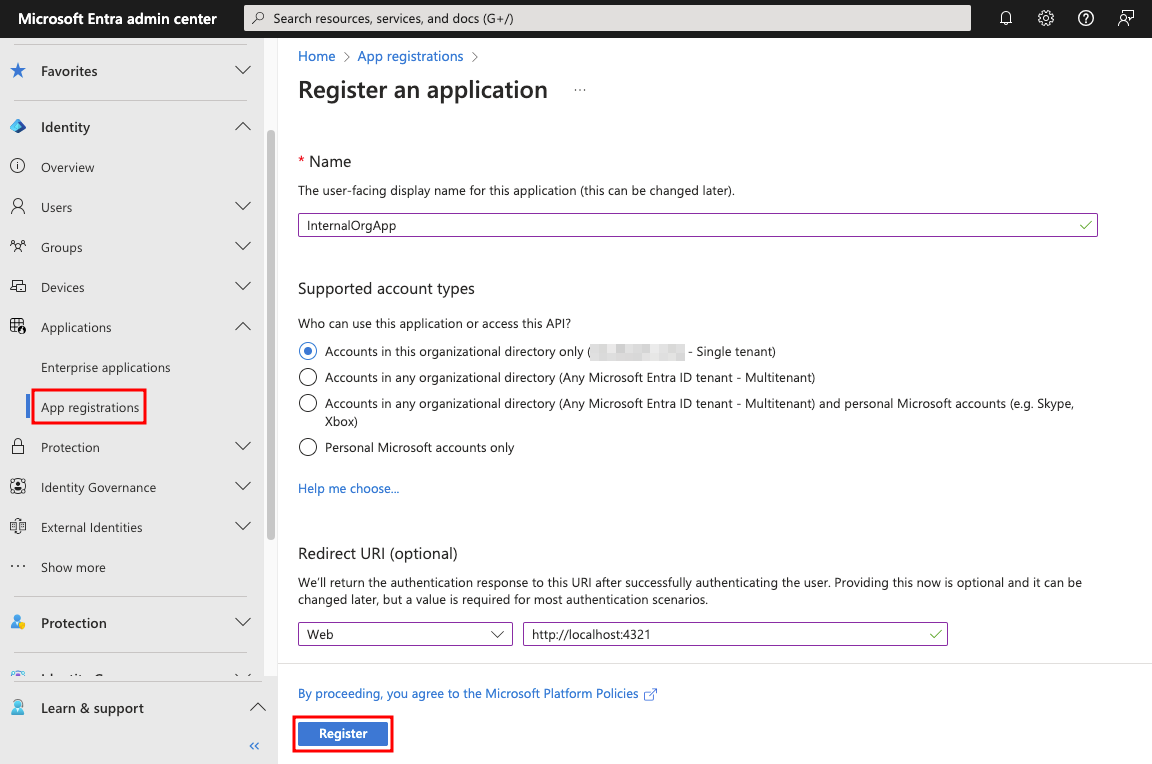Click the application Name input field
Image resolution: width=1152 pixels, height=764 pixels.
point(697,225)
